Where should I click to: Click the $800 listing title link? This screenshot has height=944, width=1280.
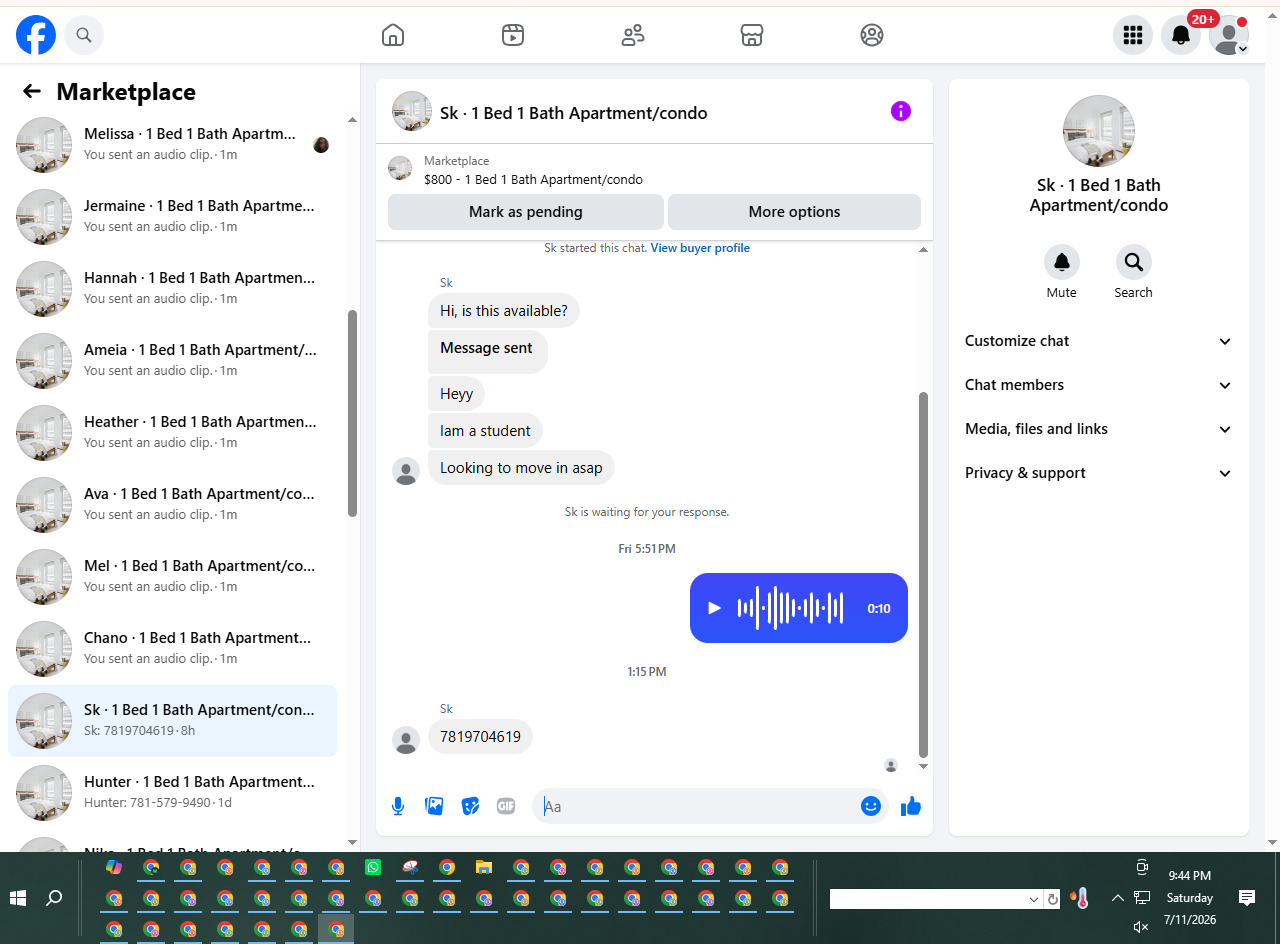[x=533, y=180]
